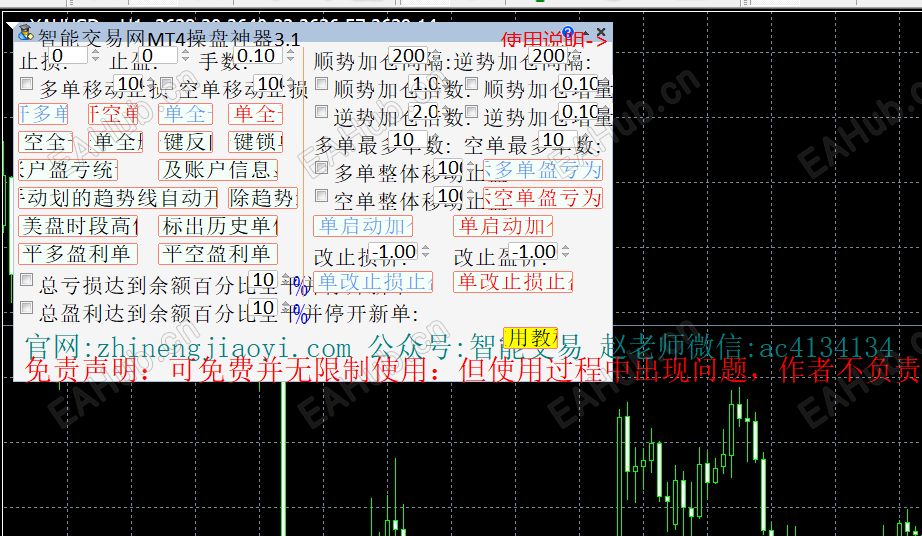Click the 平多盈利单 button
Image resolution: width=922 pixels, height=536 pixels.
[x=78, y=254]
